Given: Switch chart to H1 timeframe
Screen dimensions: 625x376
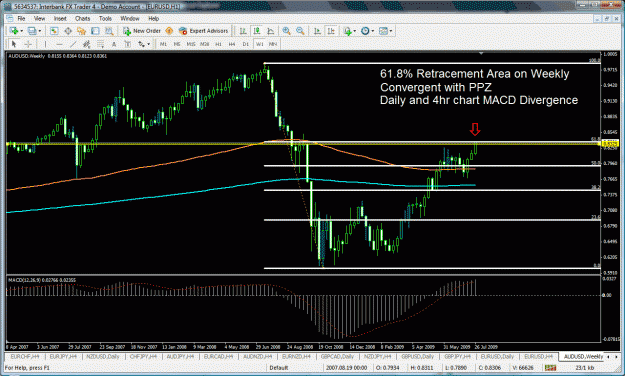Looking at the screenshot, I should coord(218,44).
